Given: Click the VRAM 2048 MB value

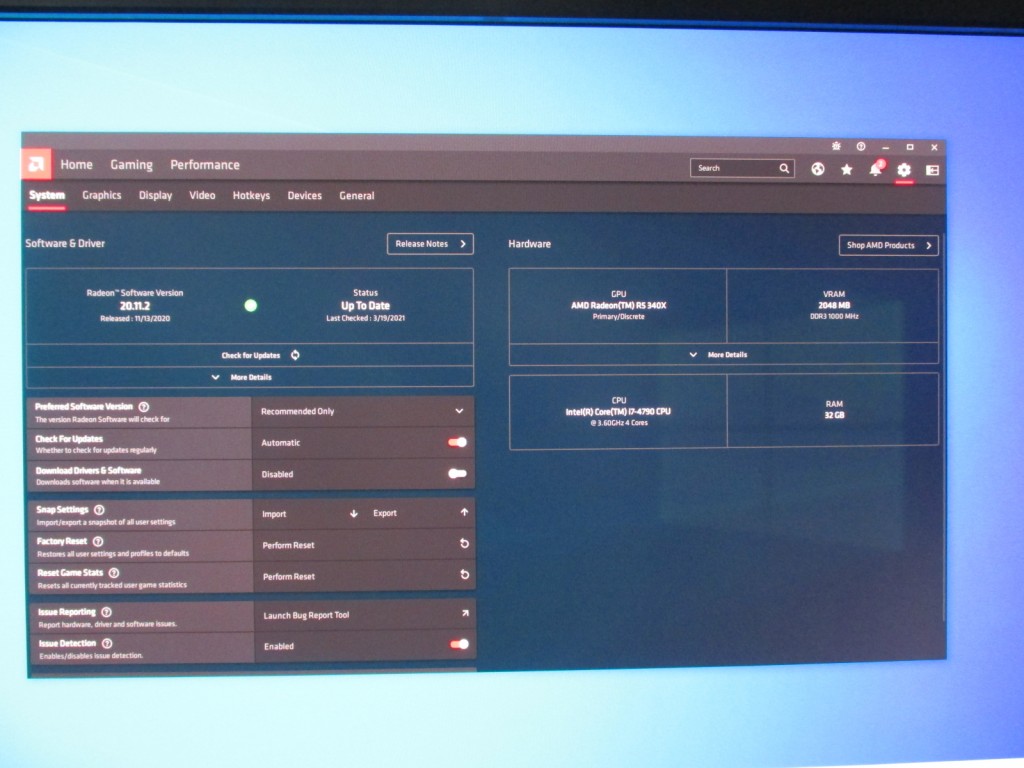Looking at the screenshot, I should pos(834,305).
